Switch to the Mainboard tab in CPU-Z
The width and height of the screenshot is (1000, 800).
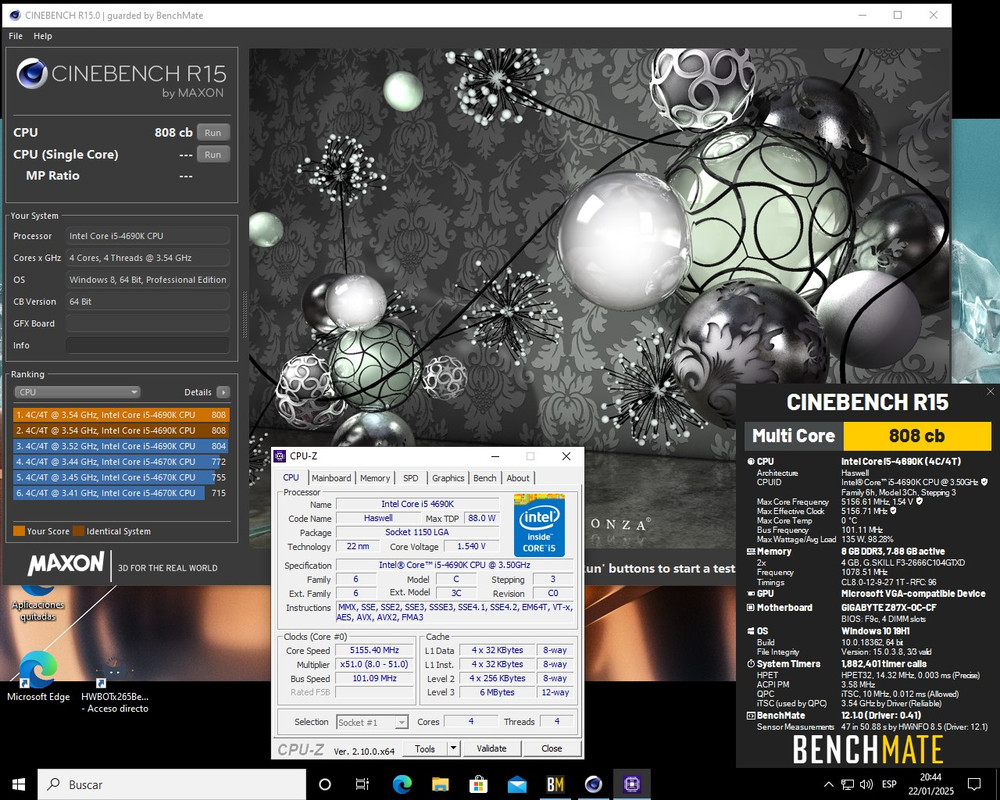click(331, 478)
